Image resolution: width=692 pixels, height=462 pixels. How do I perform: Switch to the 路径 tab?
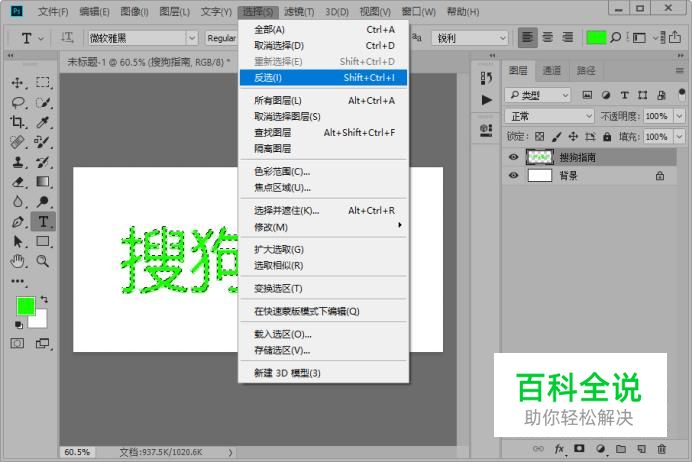tap(586, 70)
